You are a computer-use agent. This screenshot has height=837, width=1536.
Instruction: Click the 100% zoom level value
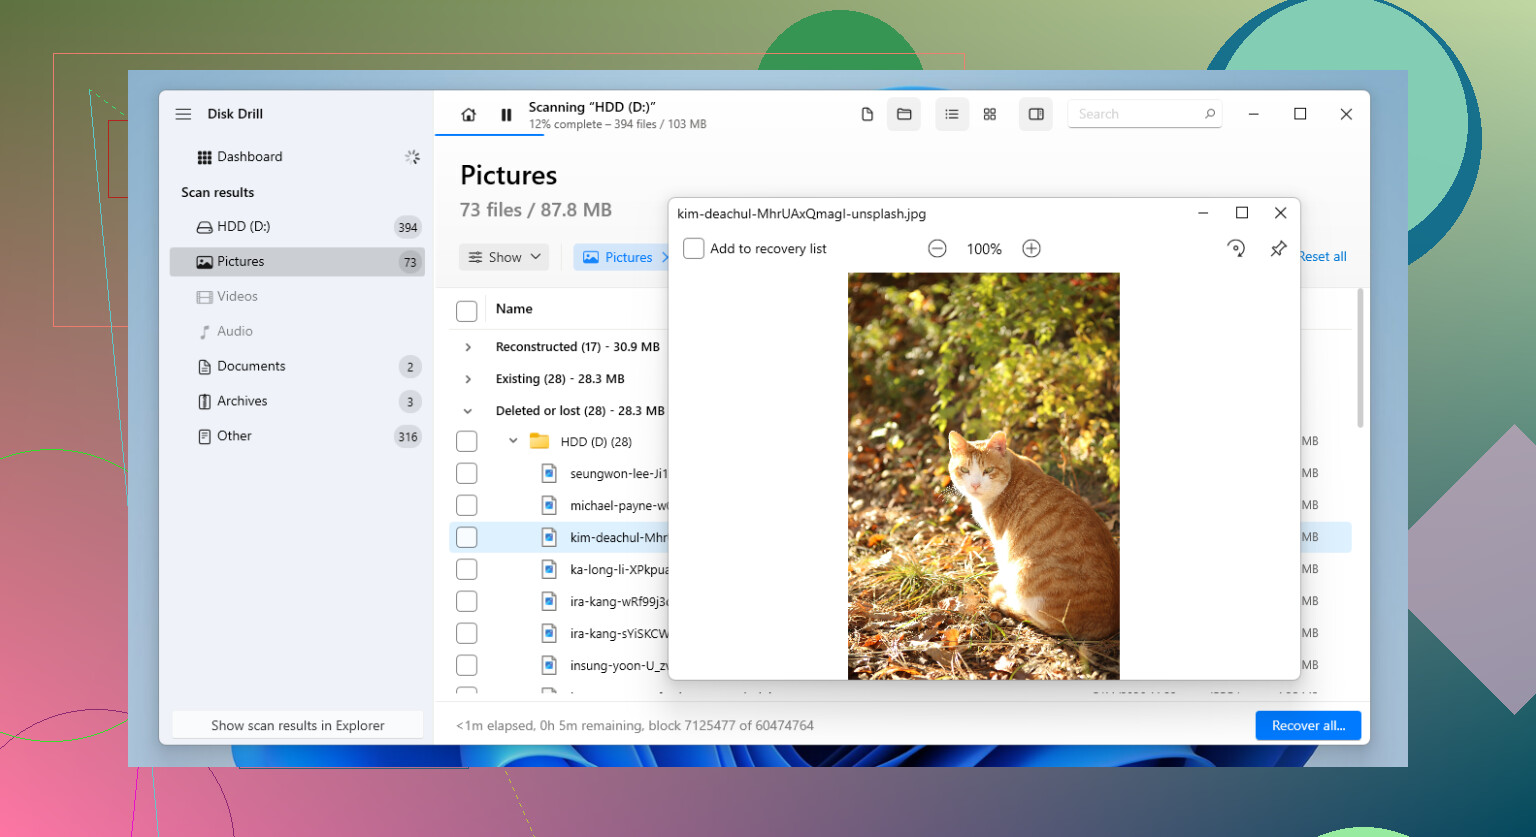(984, 249)
